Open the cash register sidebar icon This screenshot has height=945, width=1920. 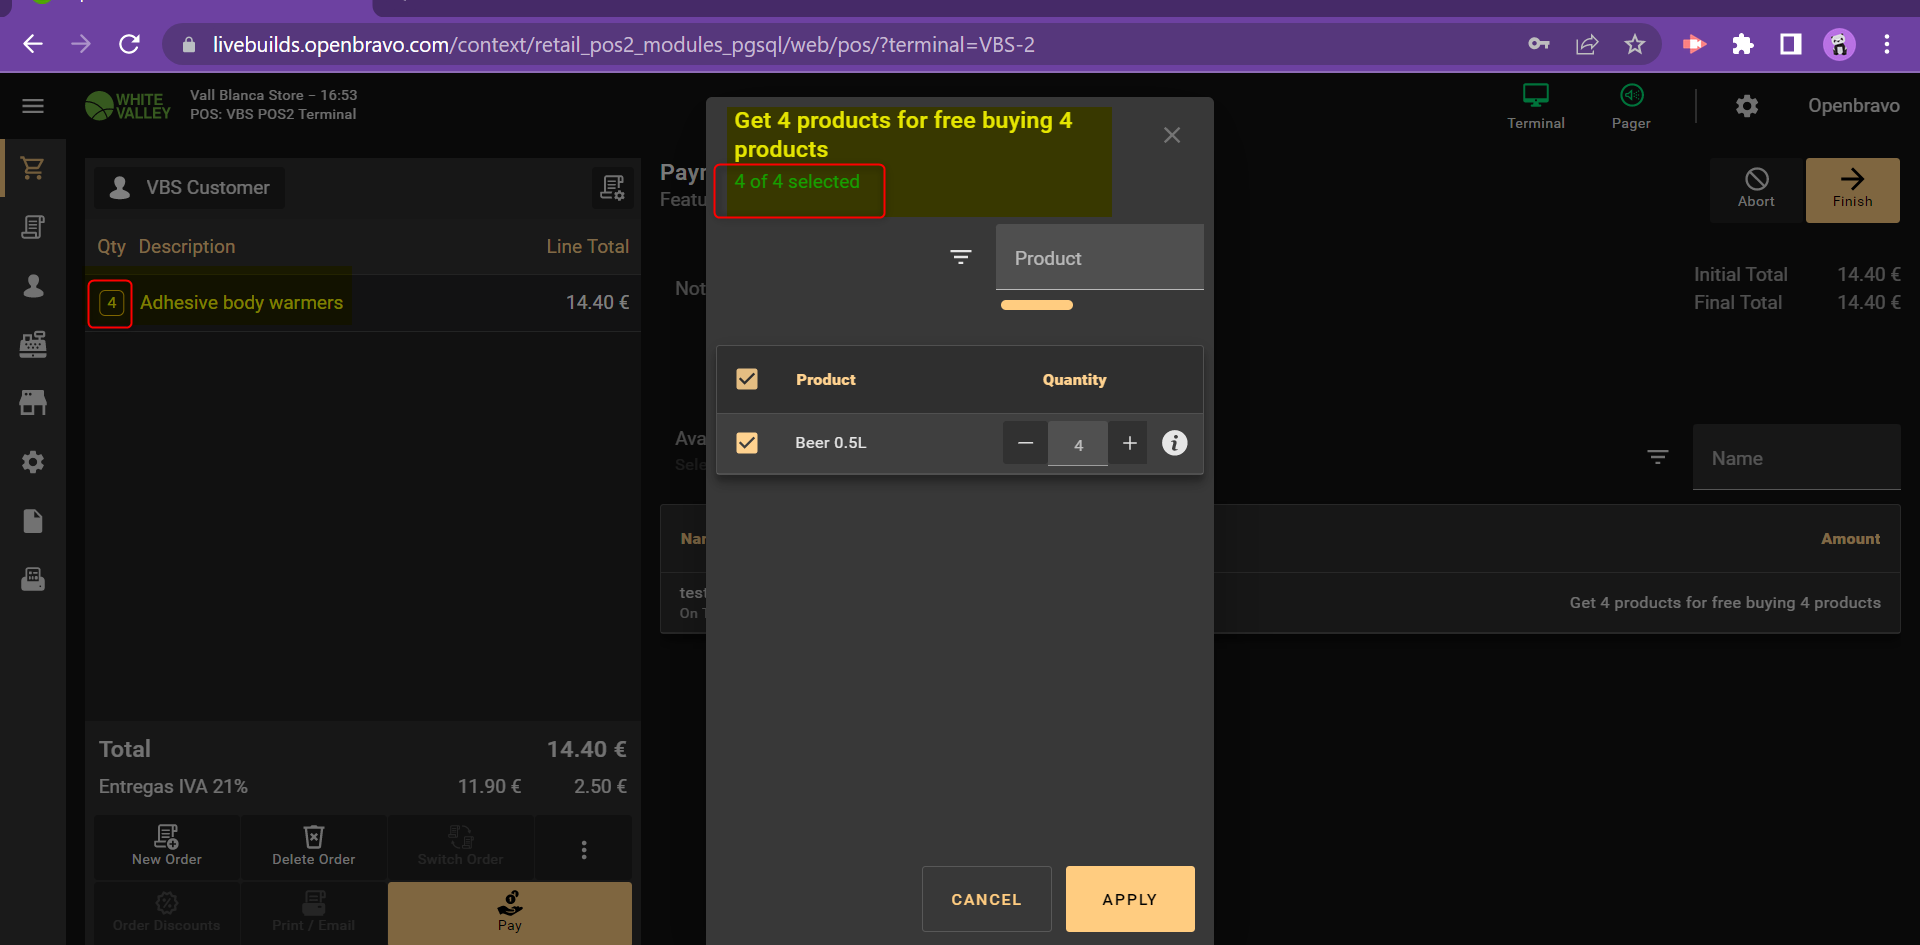(x=33, y=344)
